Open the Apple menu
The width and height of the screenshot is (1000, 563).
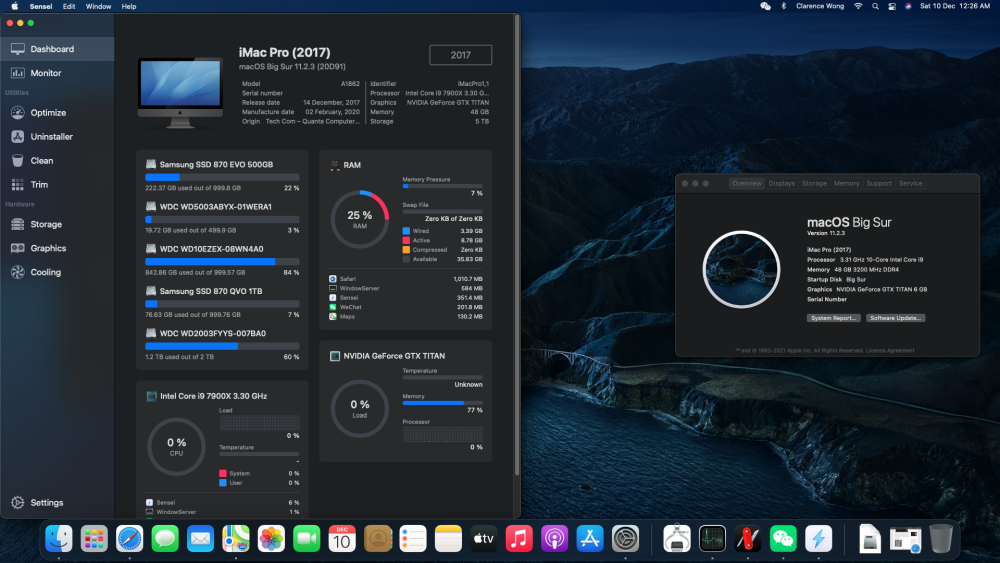click(14, 6)
